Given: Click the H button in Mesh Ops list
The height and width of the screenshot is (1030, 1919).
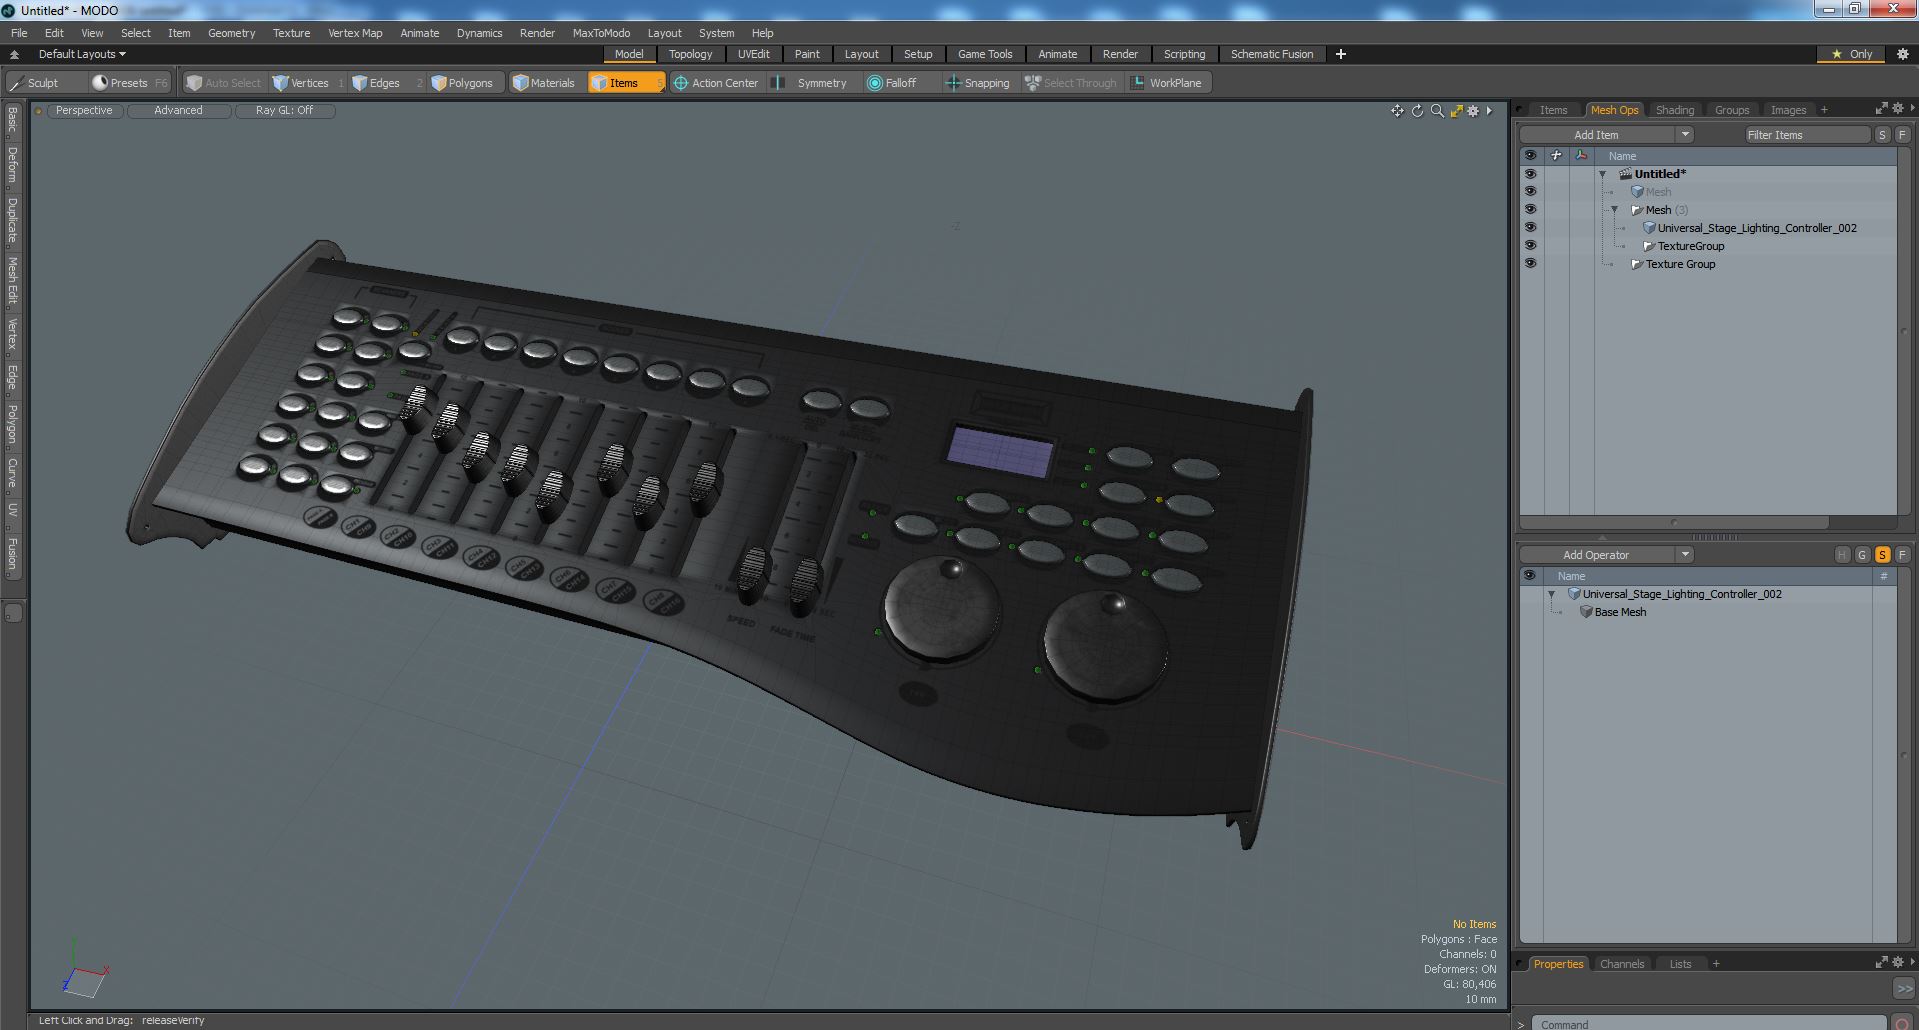Looking at the screenshot, I should (x=1842, y=555).
